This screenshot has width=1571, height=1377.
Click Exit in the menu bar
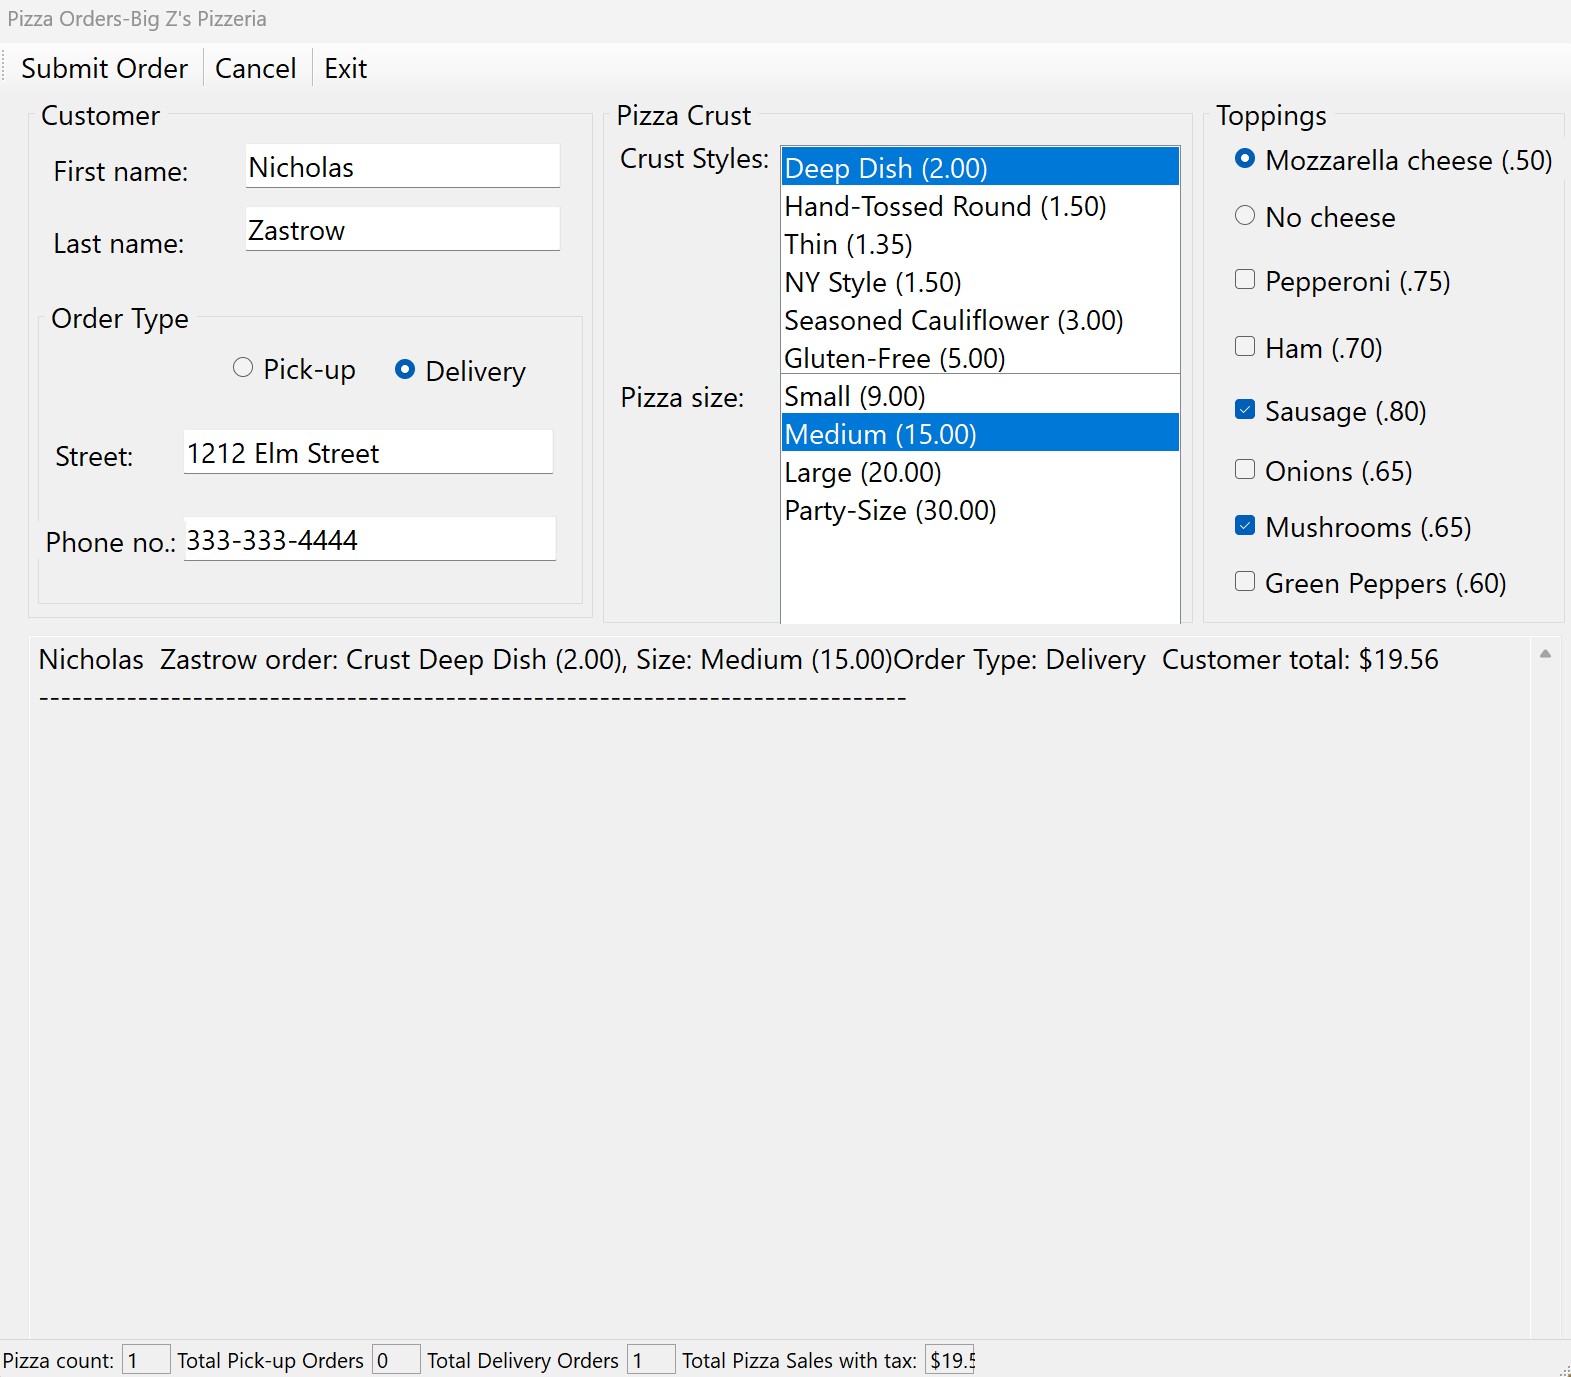coord(346,68)
